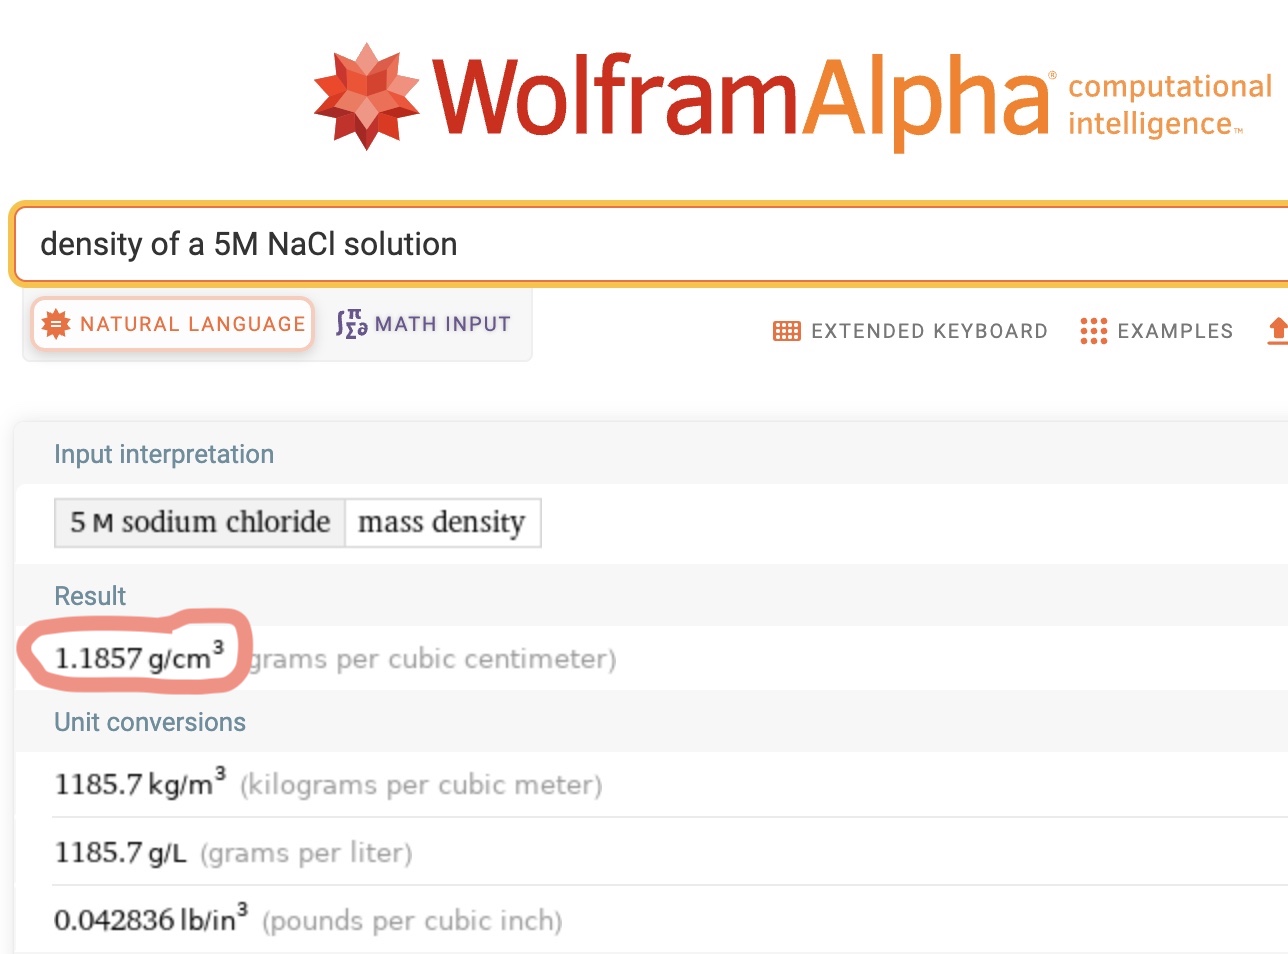Open the Extended Keyboard panel

point(928,331)
